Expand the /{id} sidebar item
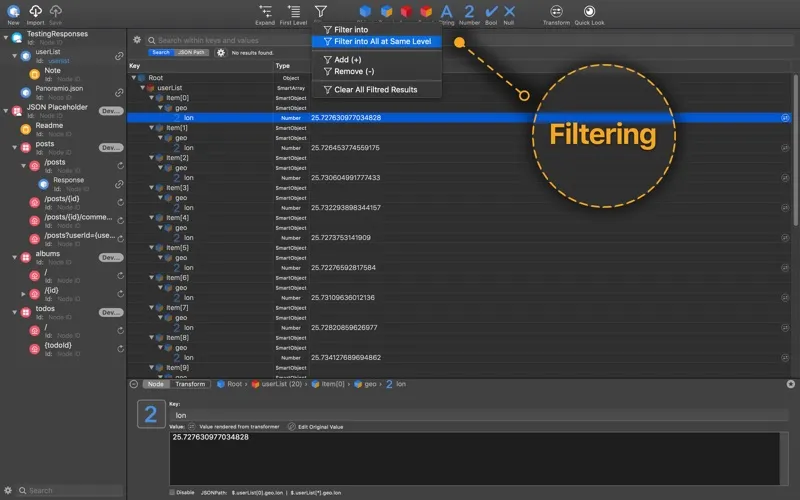The image size is (800, 500). [x=23, y=294]
